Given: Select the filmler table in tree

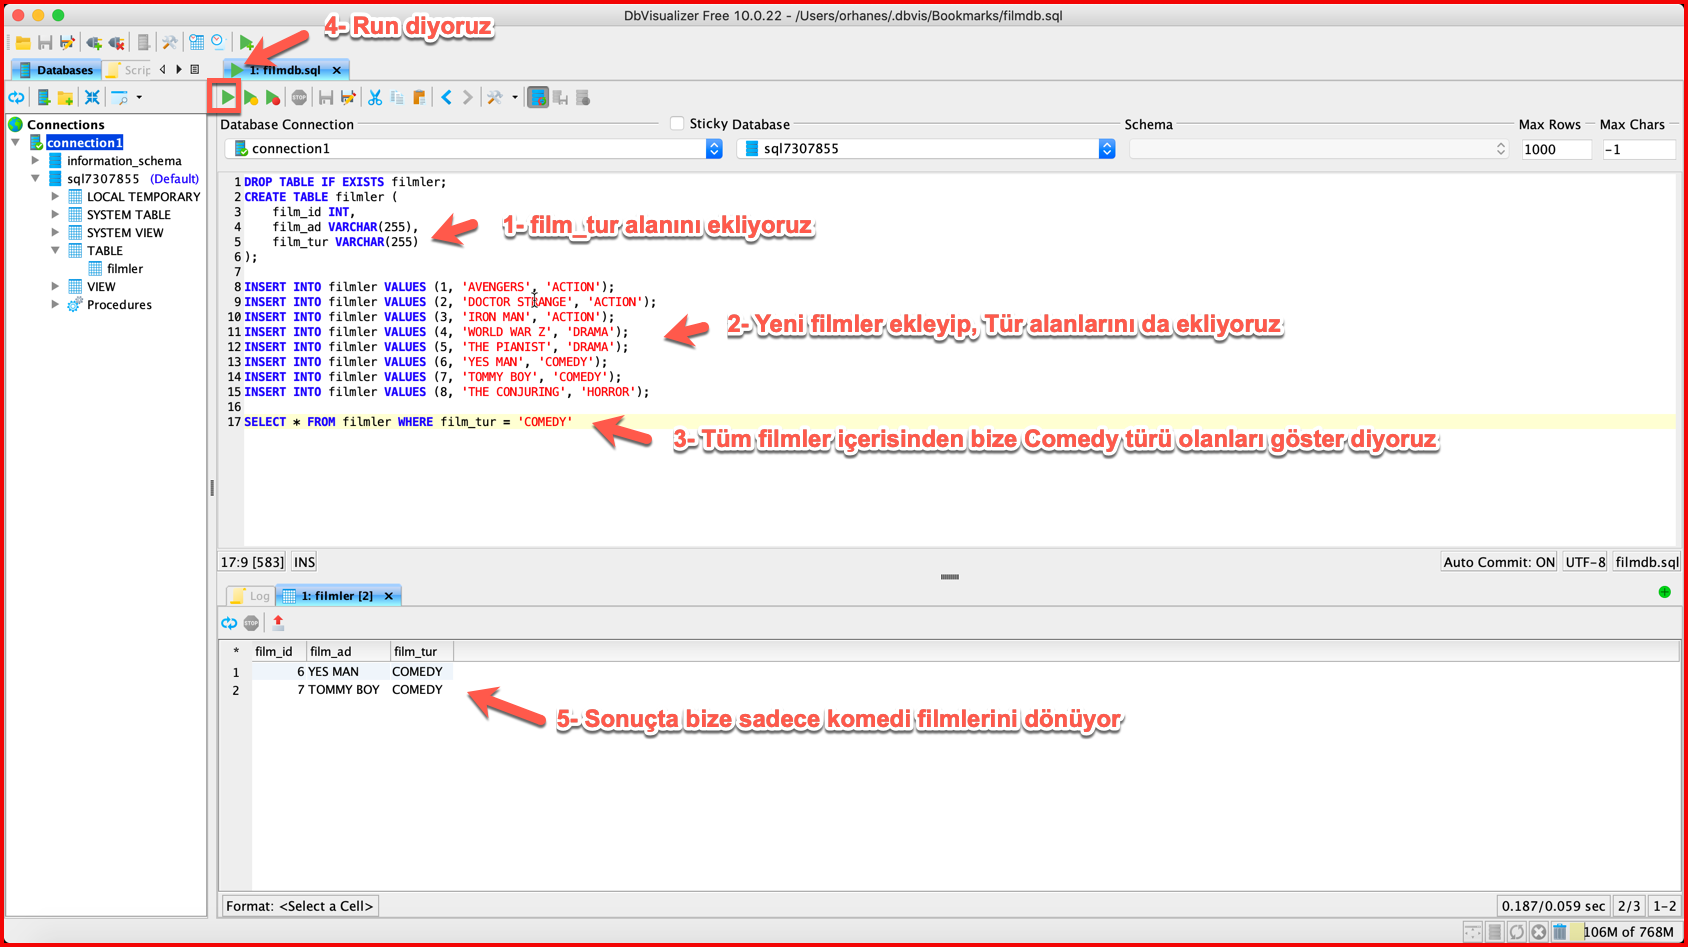Looking at the screenshot, I should pos(125,268).
